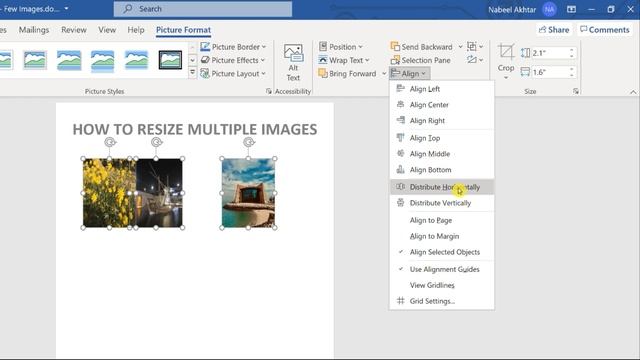Click the Comments button
Image resolution: width=640 pixels, height=360 pixels.
pos(604,30)
